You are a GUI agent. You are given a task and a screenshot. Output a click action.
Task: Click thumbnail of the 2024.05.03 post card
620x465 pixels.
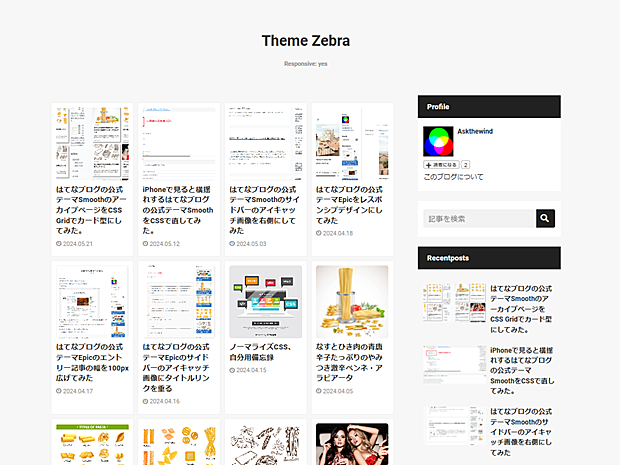(266, 144)
